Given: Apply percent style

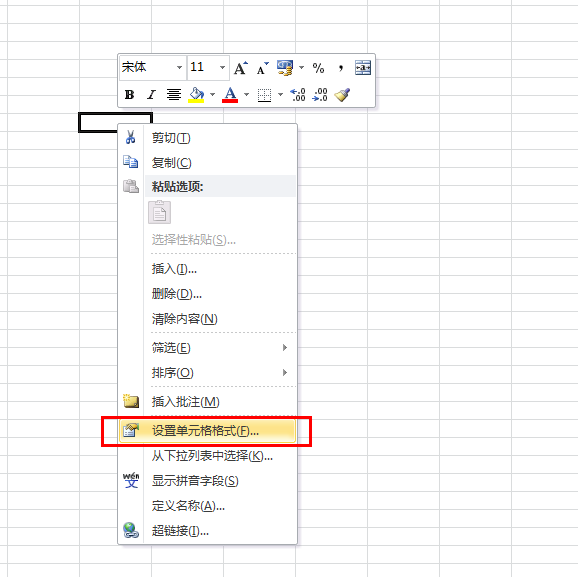Looking at the screenshot, I should (318, 68).
